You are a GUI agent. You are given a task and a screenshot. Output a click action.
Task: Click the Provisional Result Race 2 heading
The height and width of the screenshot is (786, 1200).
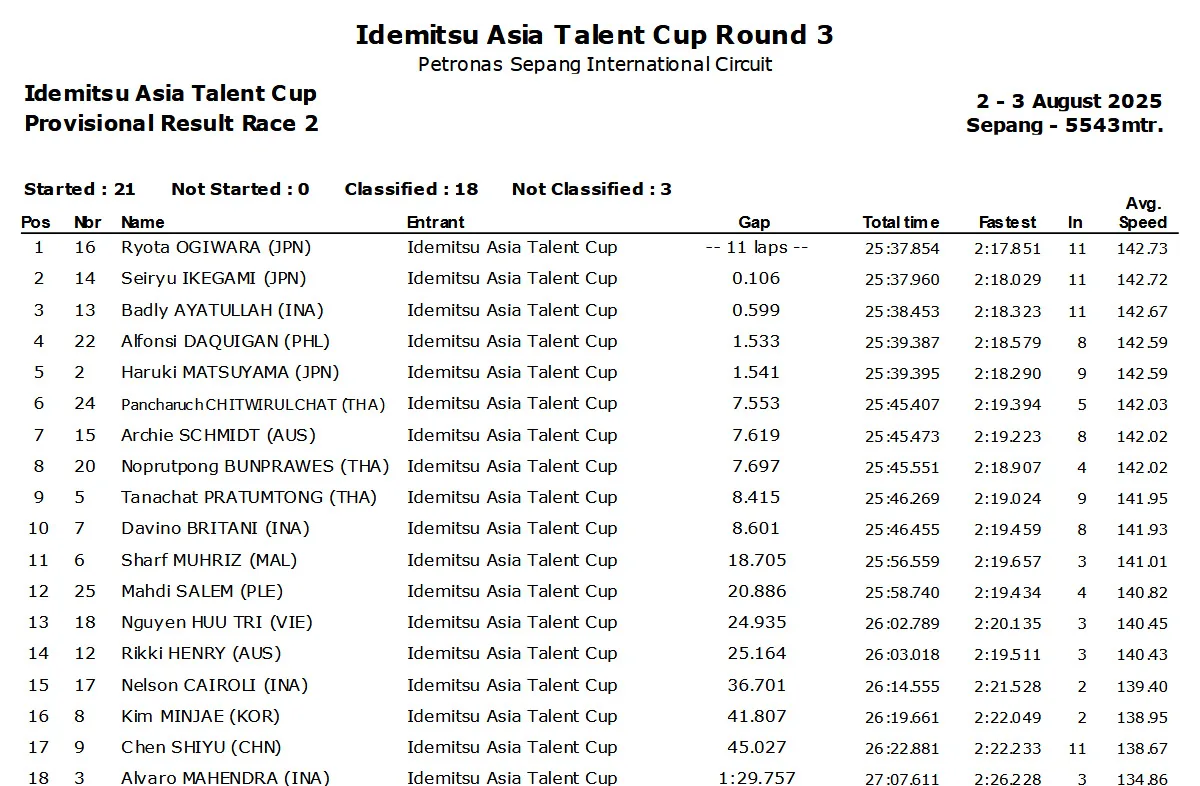click(x=171, y=124)
